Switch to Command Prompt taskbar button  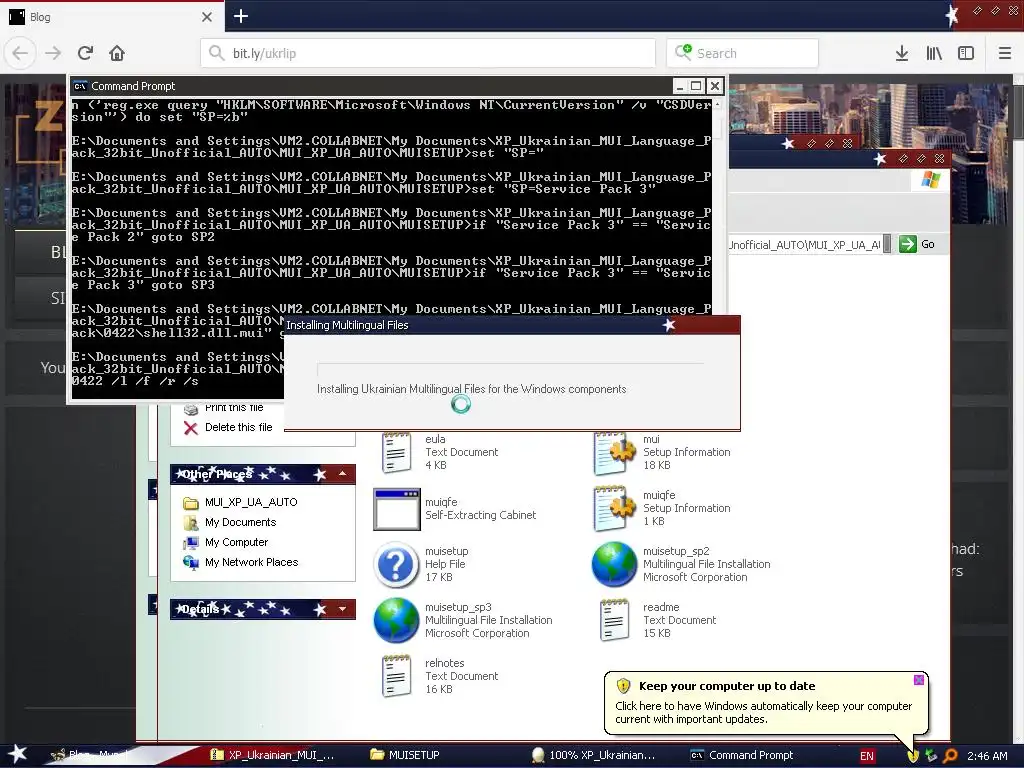743,755
